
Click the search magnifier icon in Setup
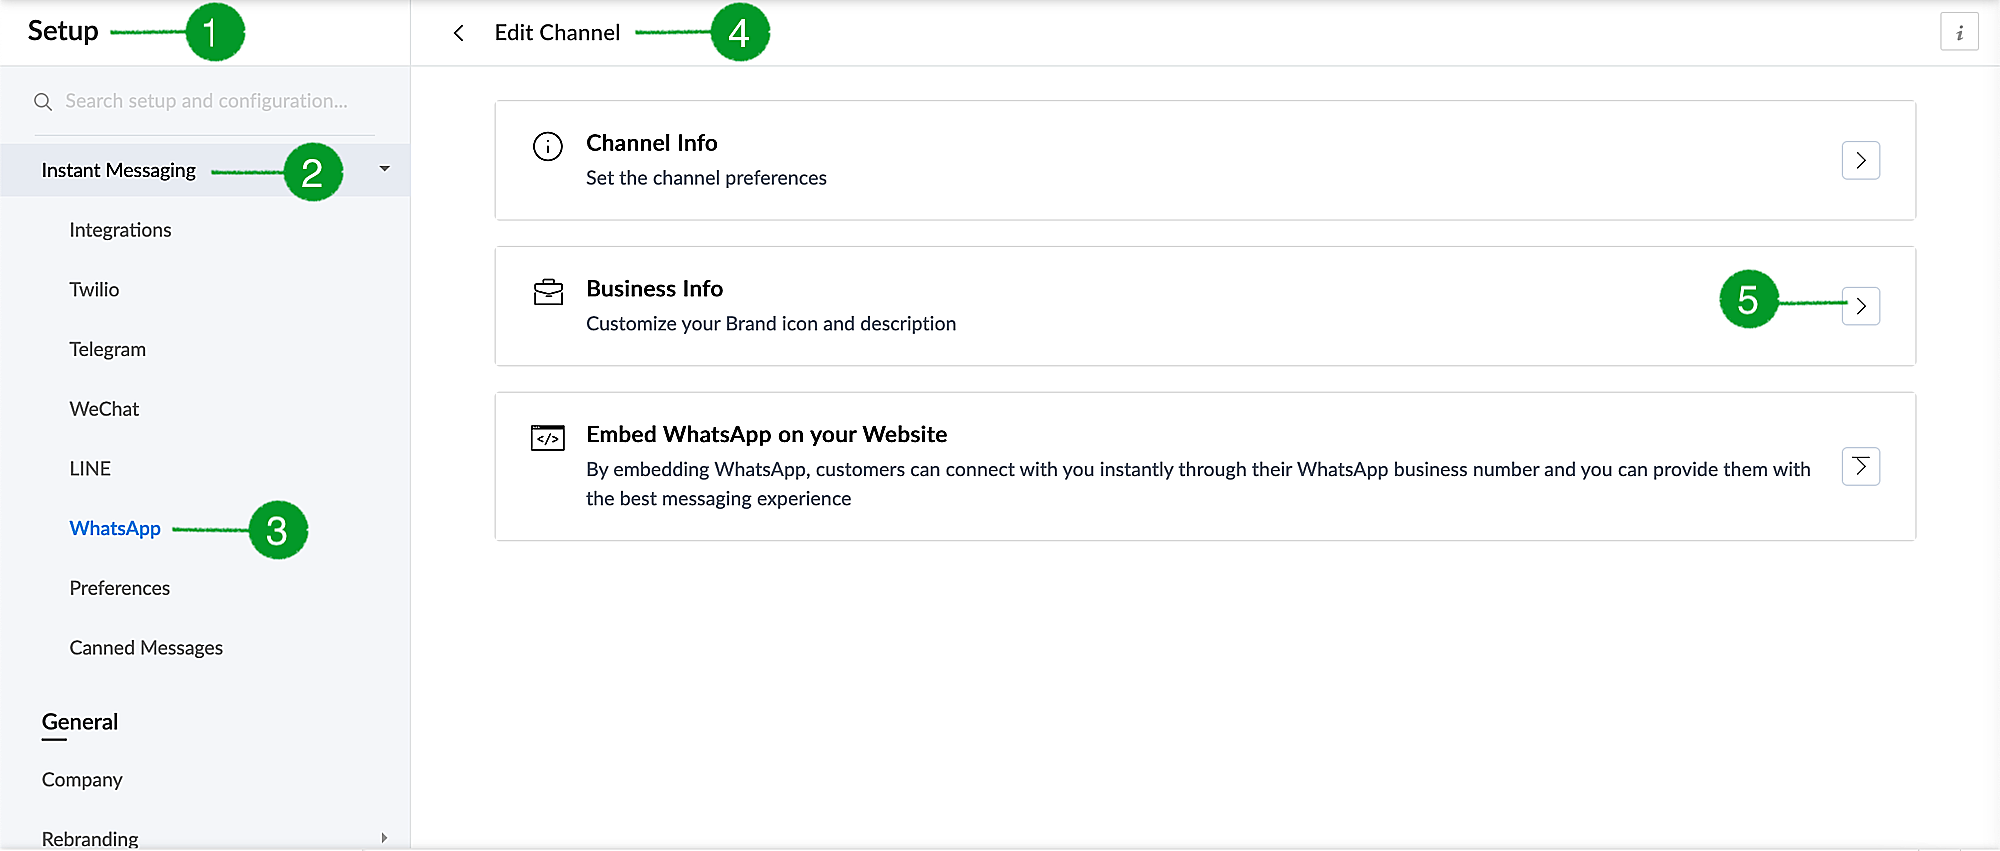click(x=43, y=102)
